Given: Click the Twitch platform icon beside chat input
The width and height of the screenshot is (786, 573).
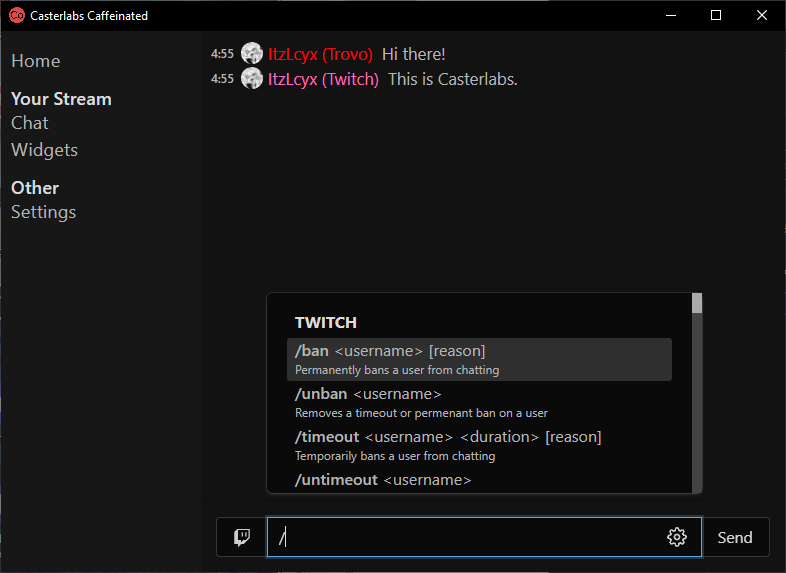Looking at the screenshot, I should point(242,537).
